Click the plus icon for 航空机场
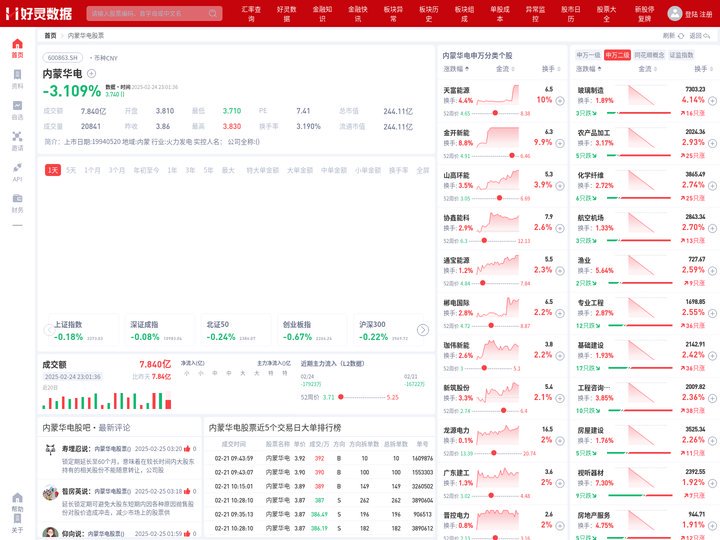Image resolution: width=720 pixels, height=540 pixels. tap(712, 228)
